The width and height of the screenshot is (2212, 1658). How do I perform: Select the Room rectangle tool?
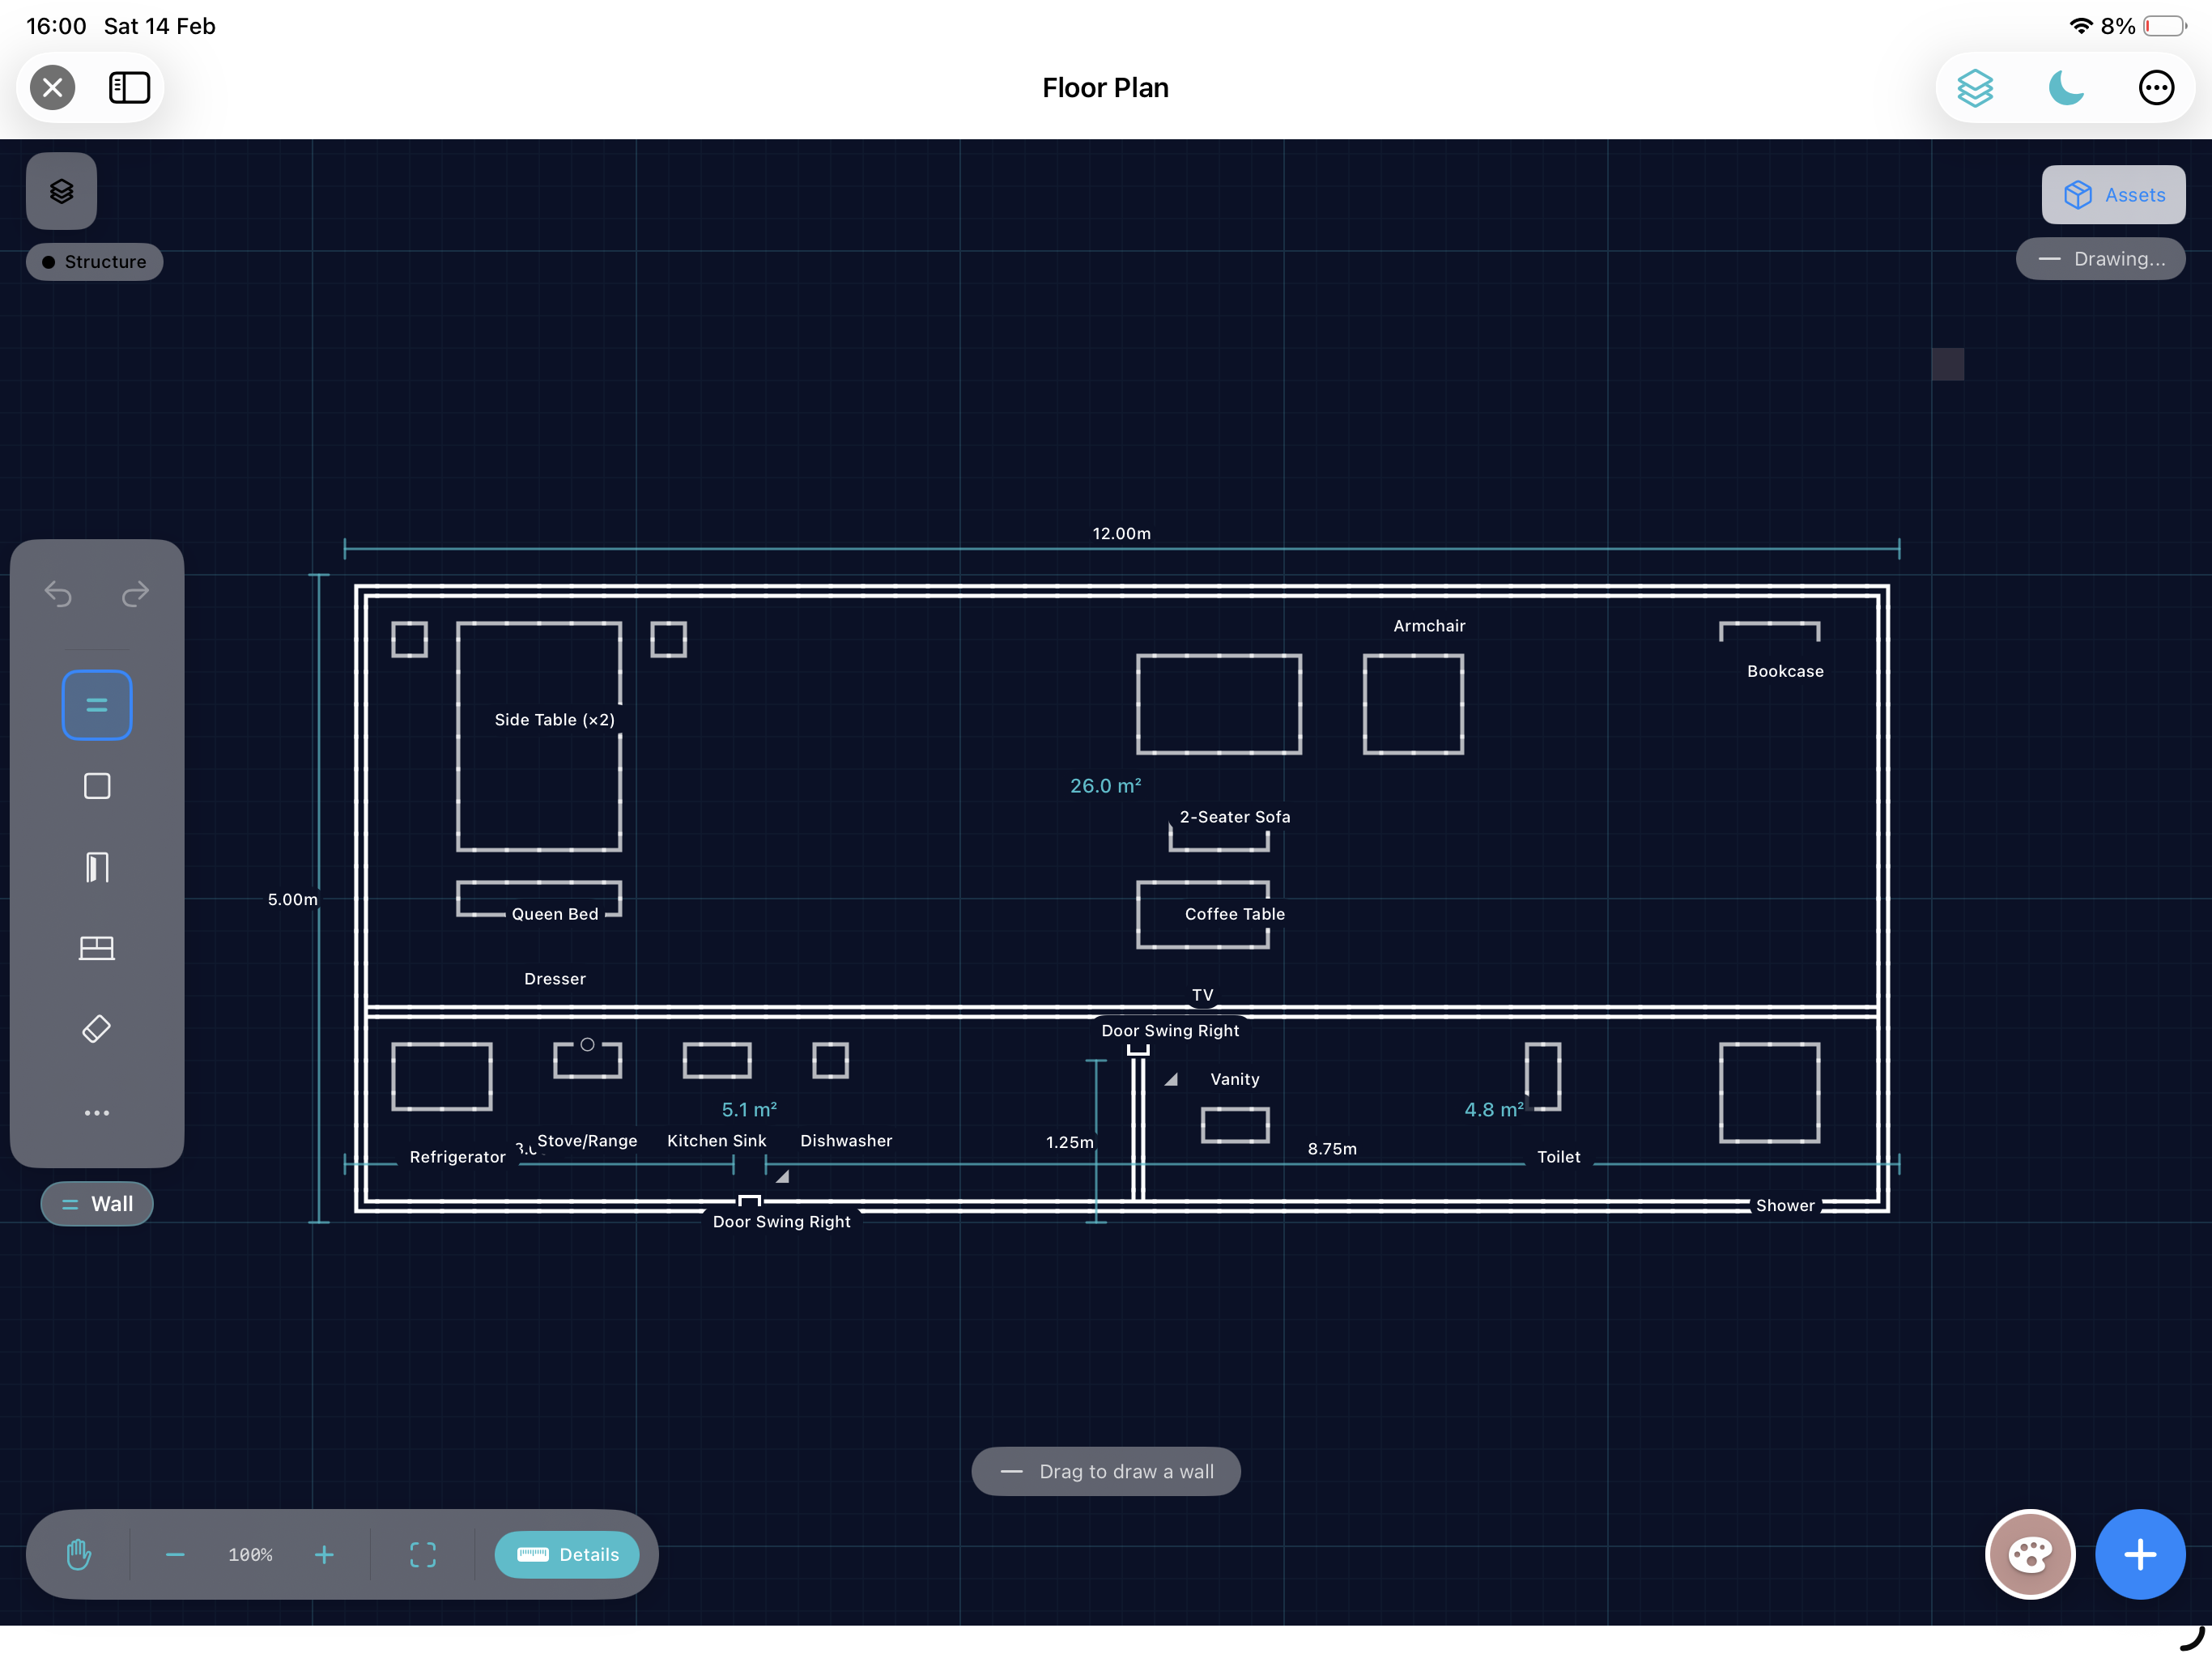[x=96, y=786]
